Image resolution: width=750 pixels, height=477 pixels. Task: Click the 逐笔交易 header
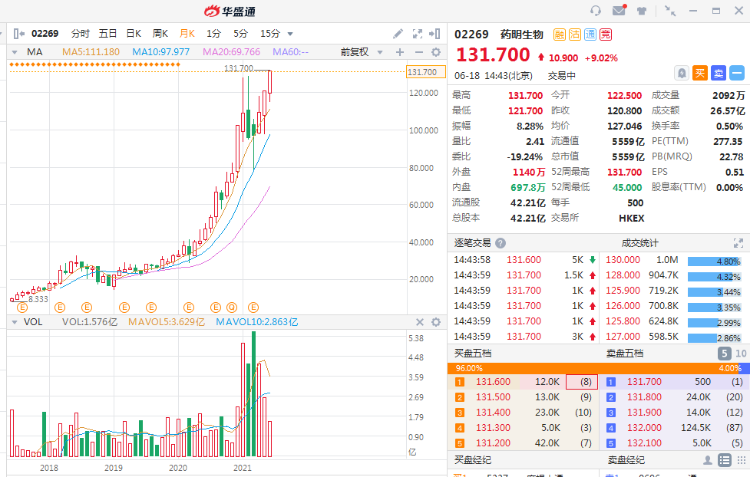(473, 243)
